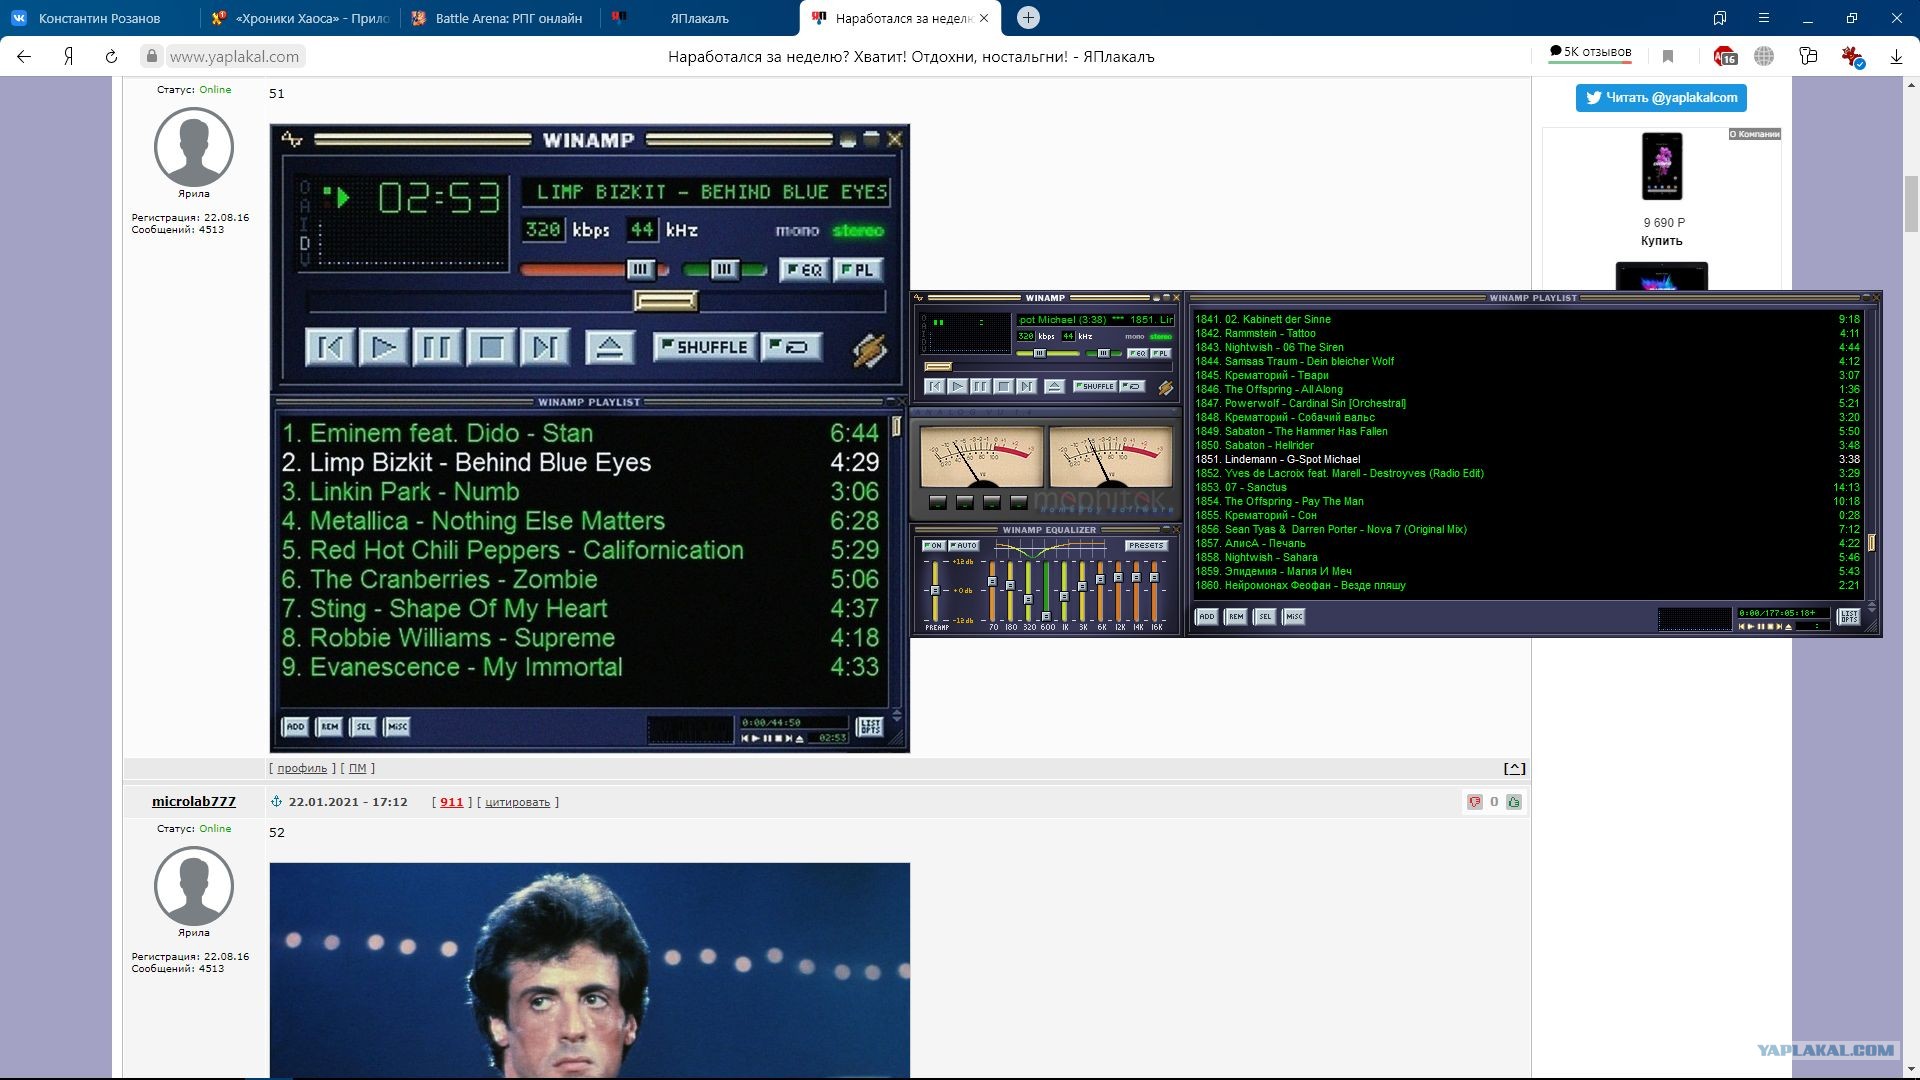Viewport: 1920px width, 1080px height.
Task: Click the lightning bolt logo in large Winamp
Action: point(869,349)
